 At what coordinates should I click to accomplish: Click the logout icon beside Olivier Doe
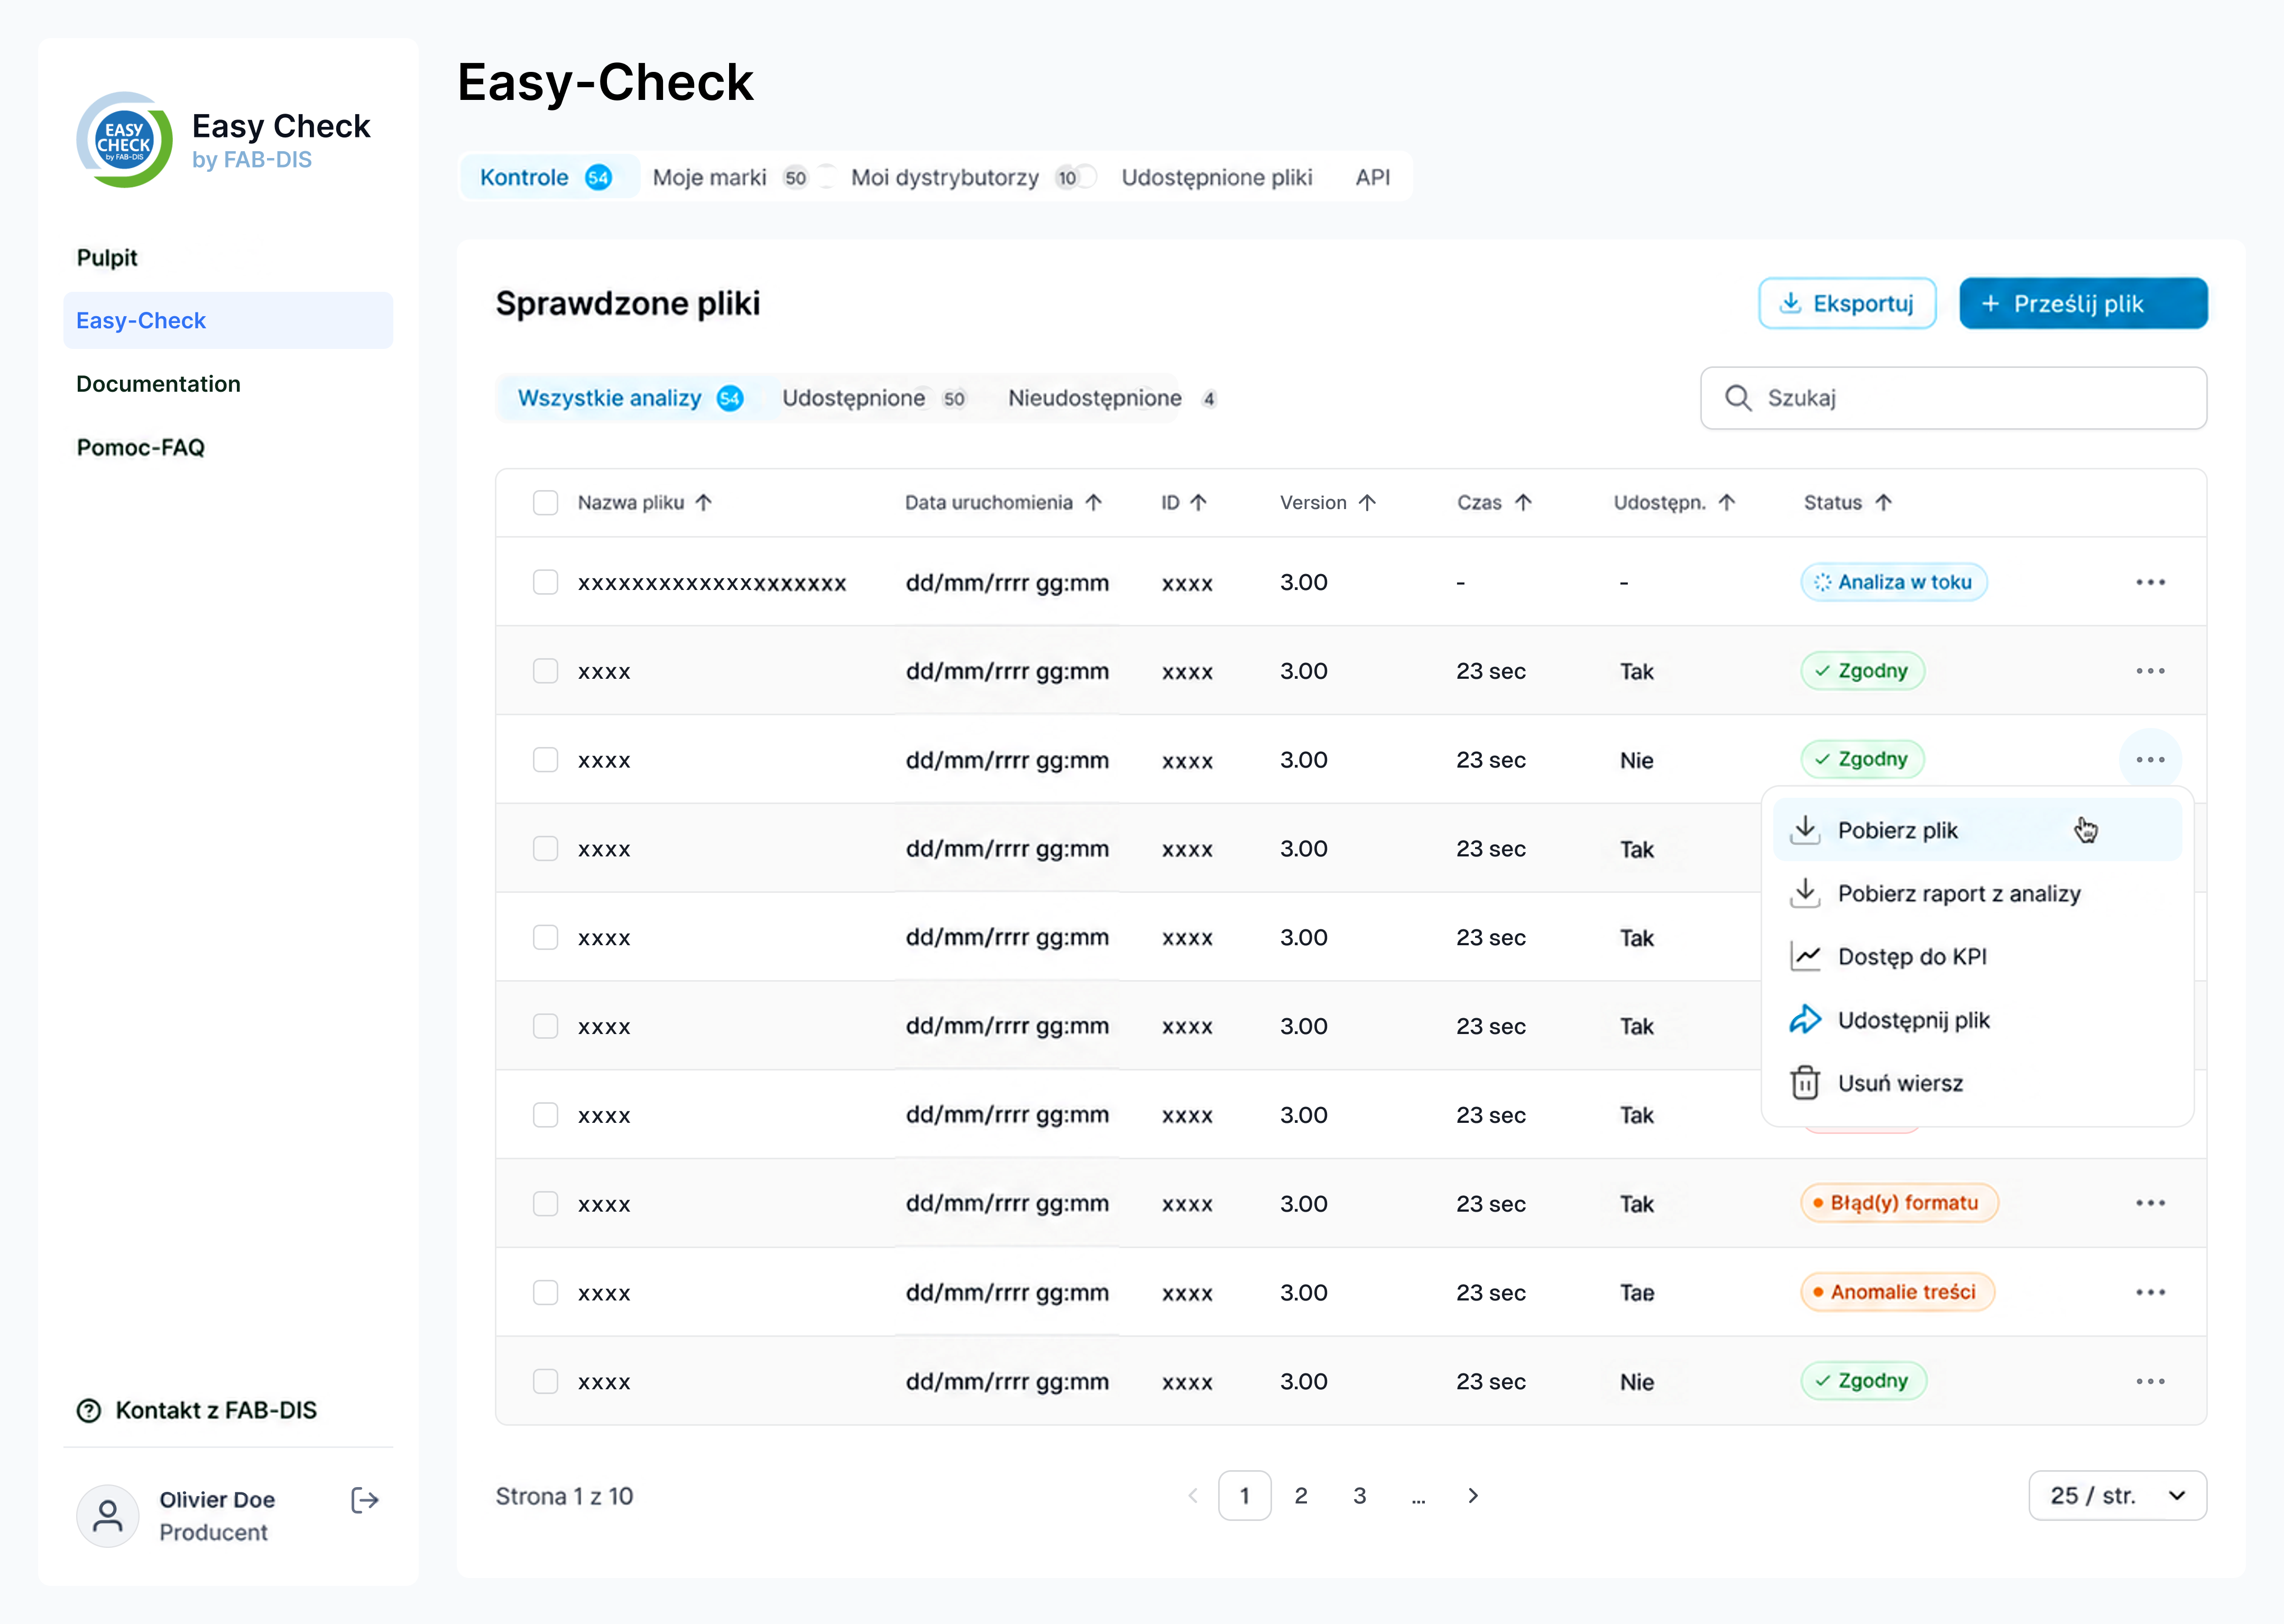(365, 1500)
